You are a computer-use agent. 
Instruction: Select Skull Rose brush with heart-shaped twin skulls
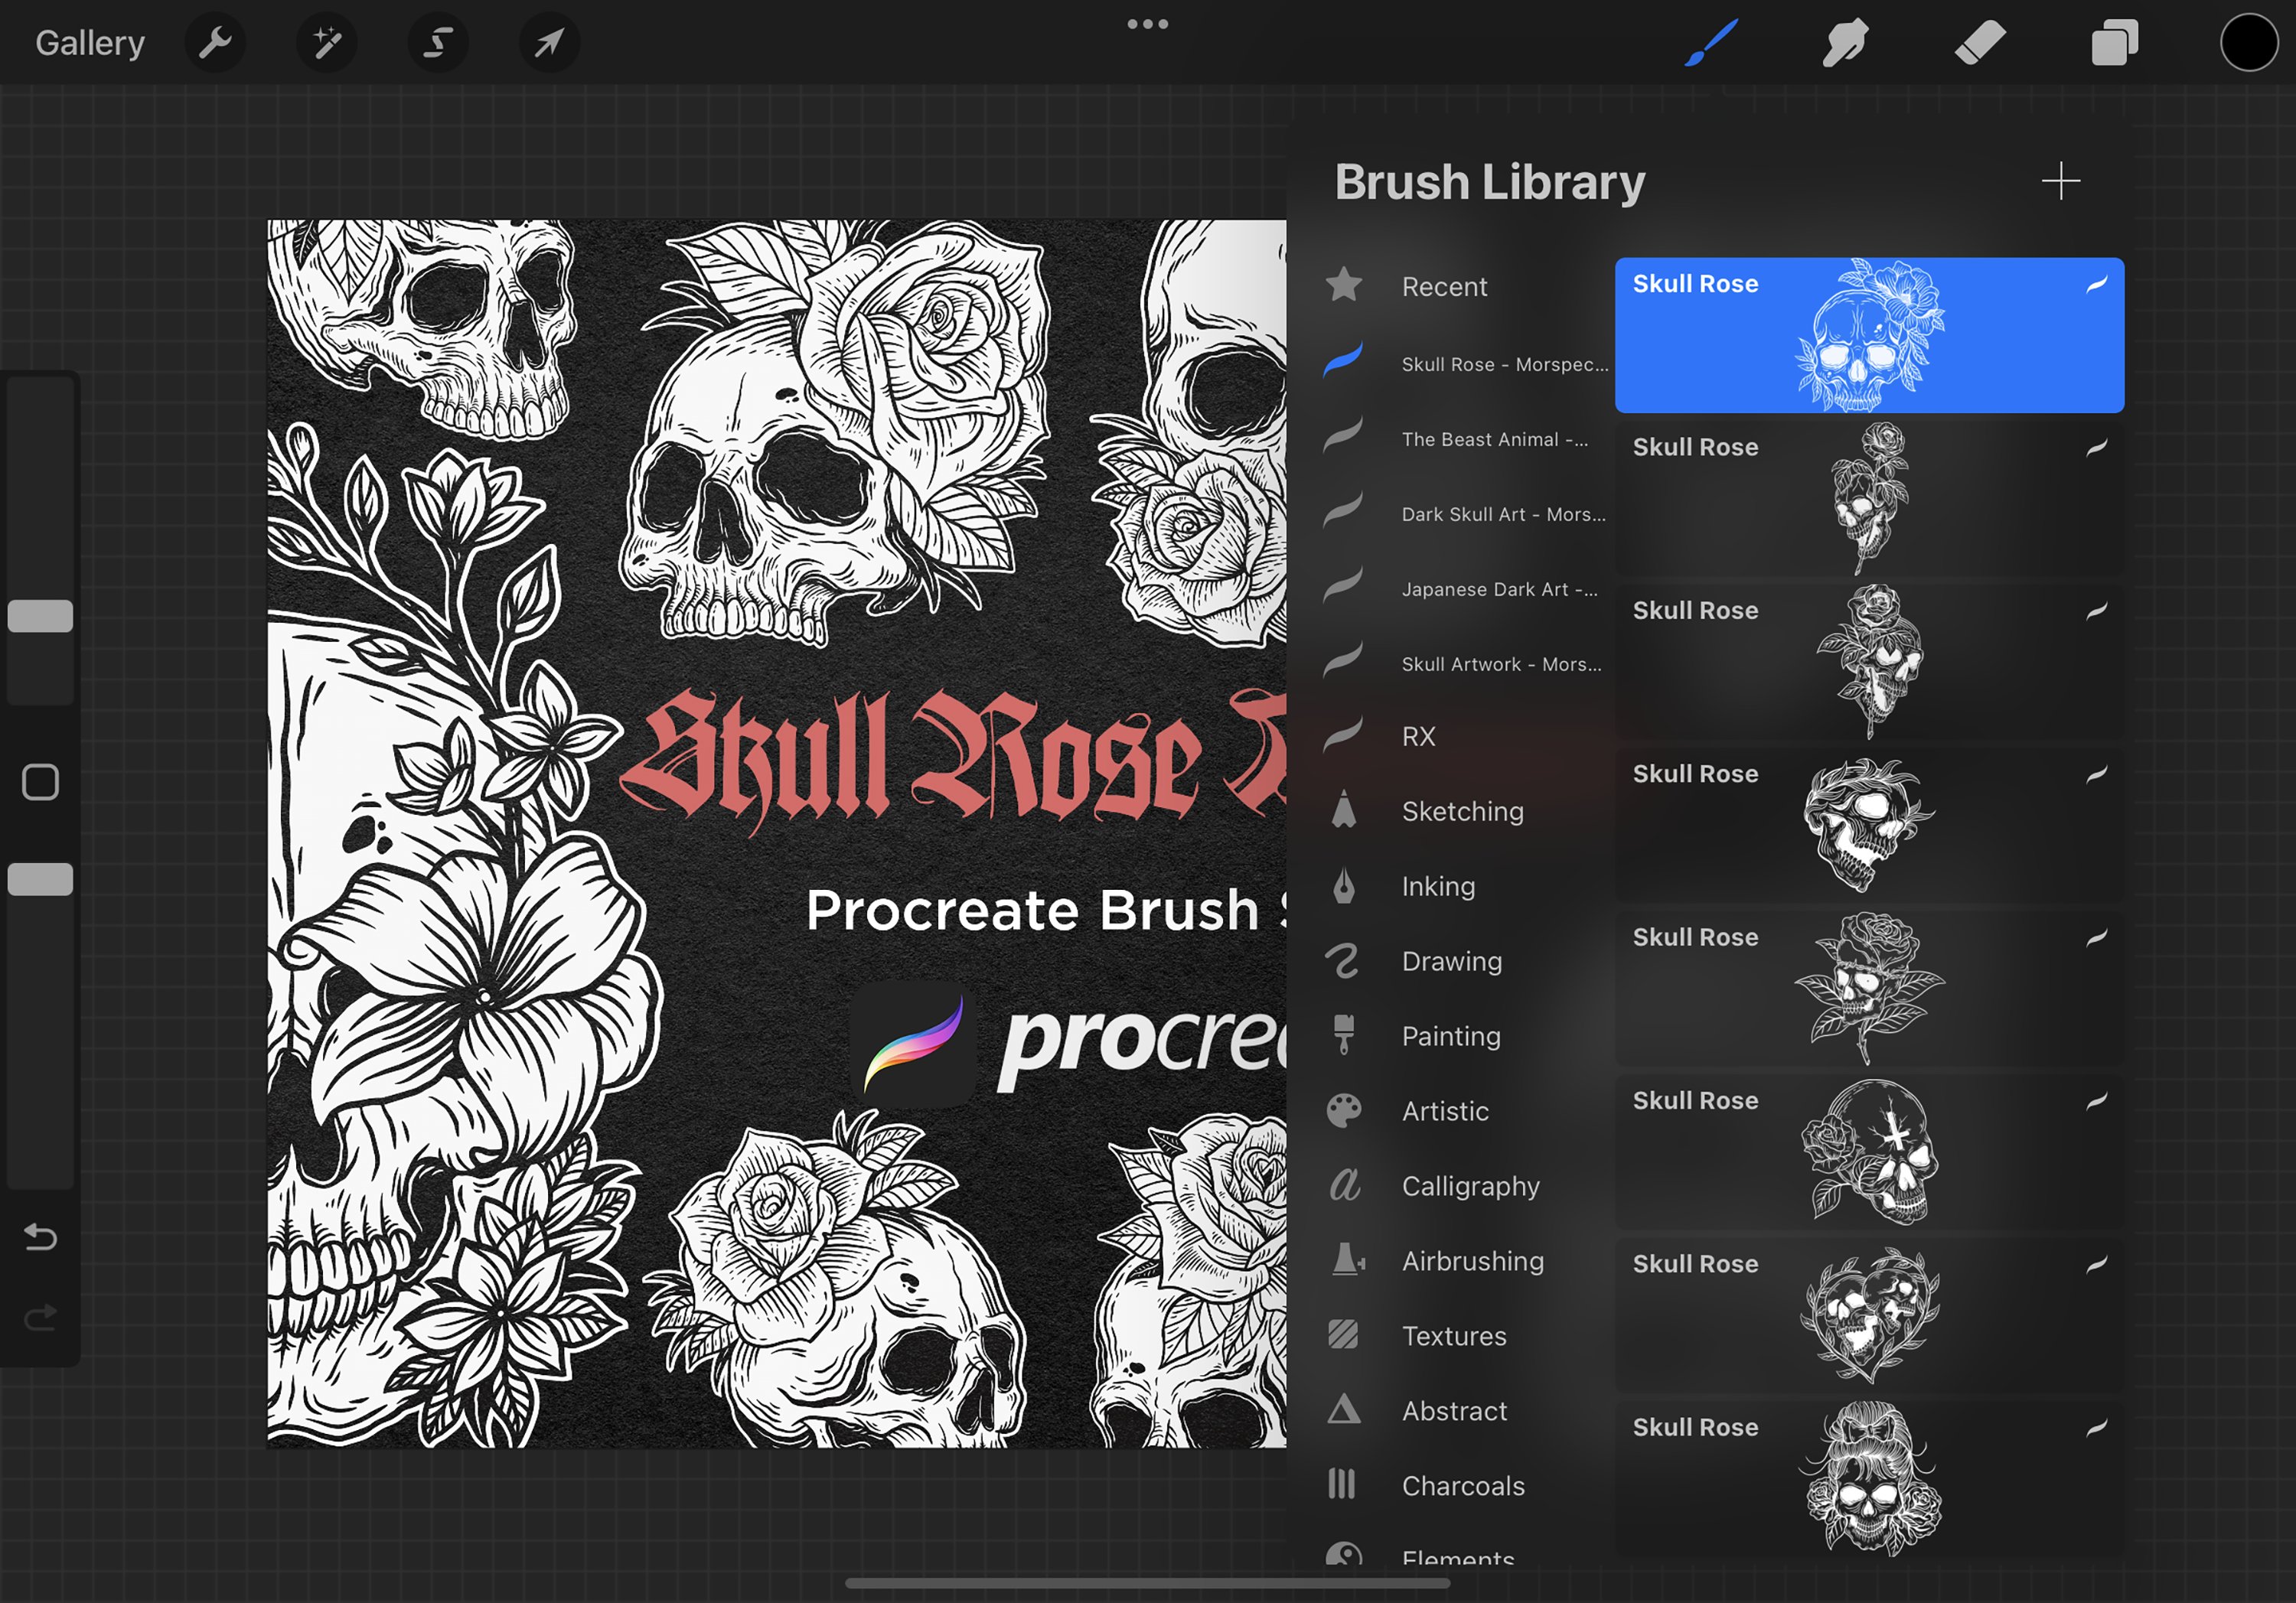coord(1869,1315)
